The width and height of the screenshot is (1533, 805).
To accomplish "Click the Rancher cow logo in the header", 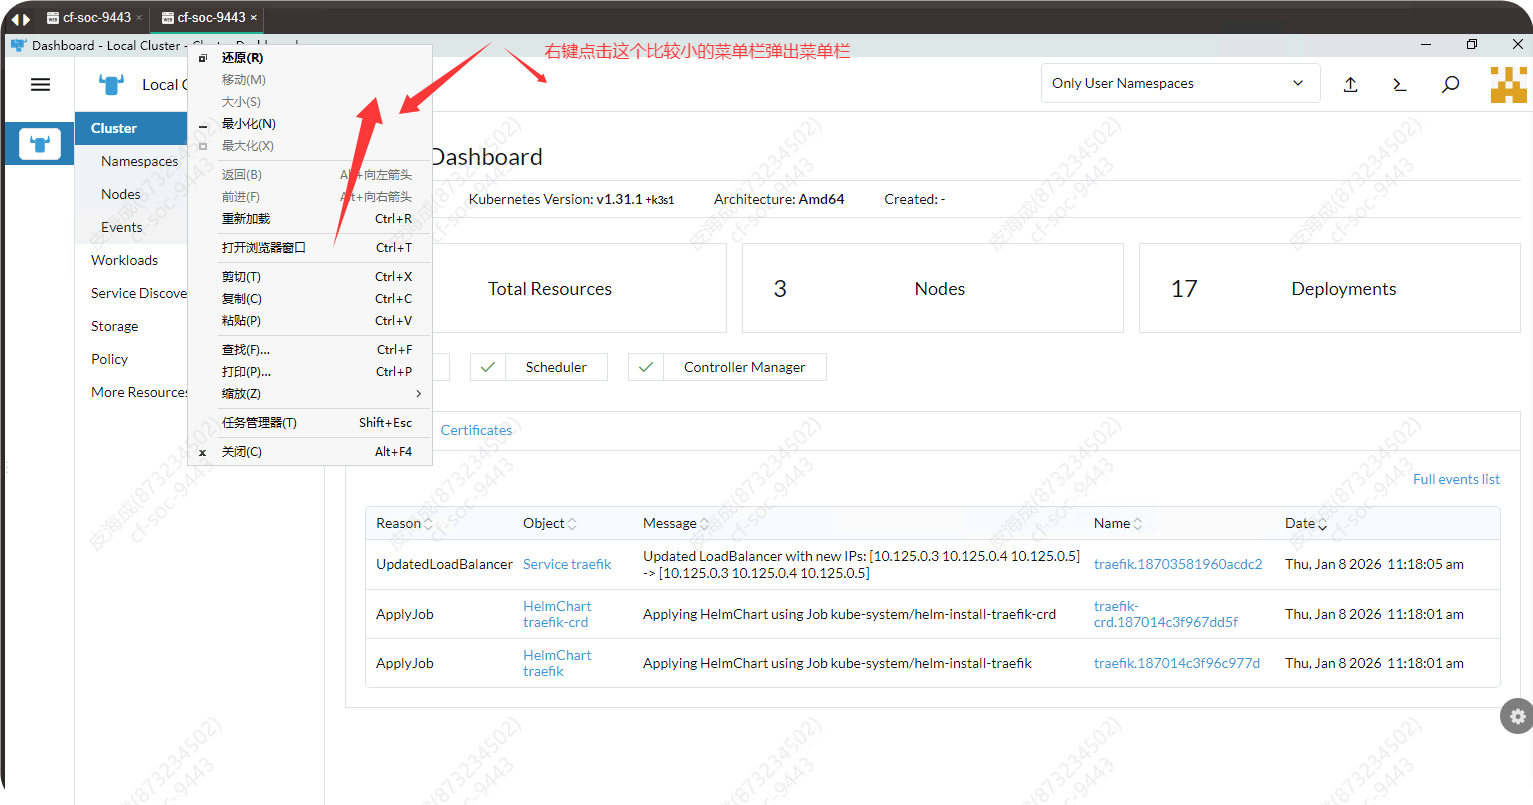I will pyautogui.click(x=112, y=84).
